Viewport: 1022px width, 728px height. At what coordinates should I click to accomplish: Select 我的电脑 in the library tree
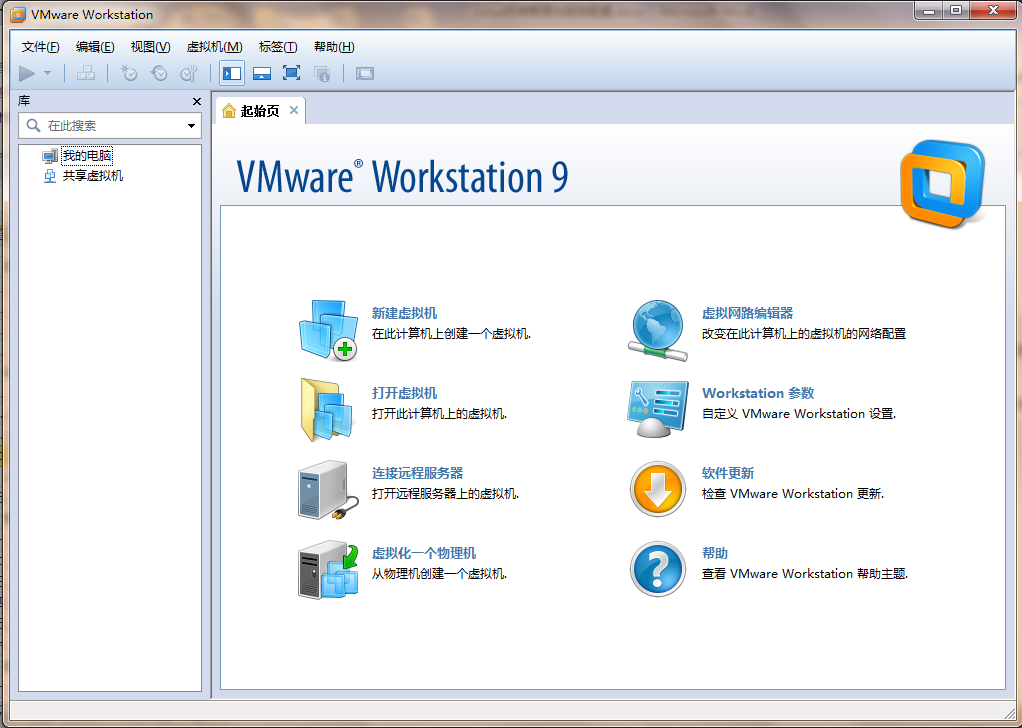[x=87, y=156]
